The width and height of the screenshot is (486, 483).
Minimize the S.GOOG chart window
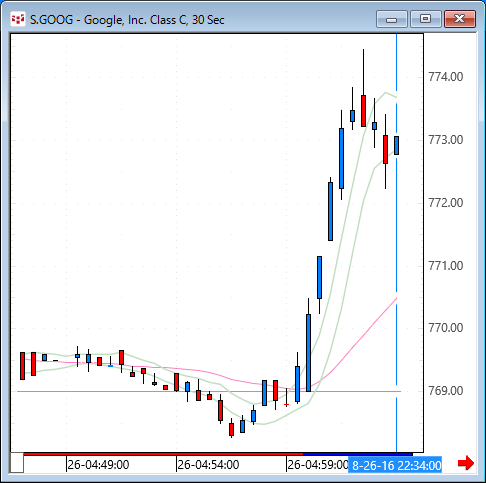tap(392, 19)
